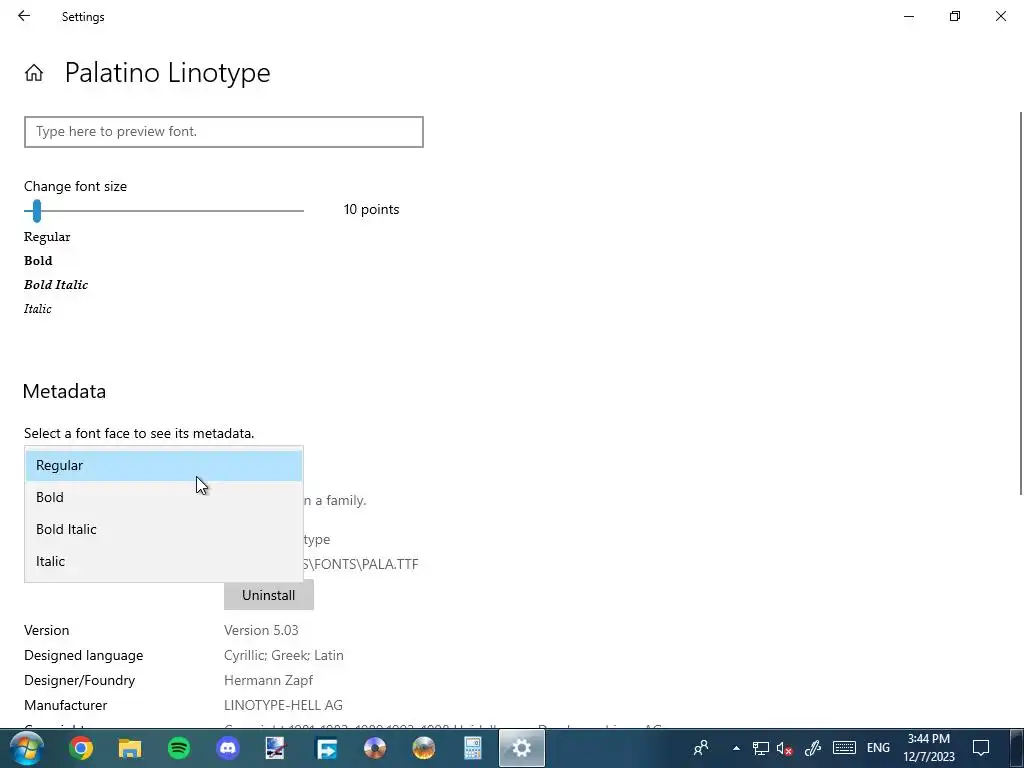
Task: Open the Settings home page icon
Action: 34,72
